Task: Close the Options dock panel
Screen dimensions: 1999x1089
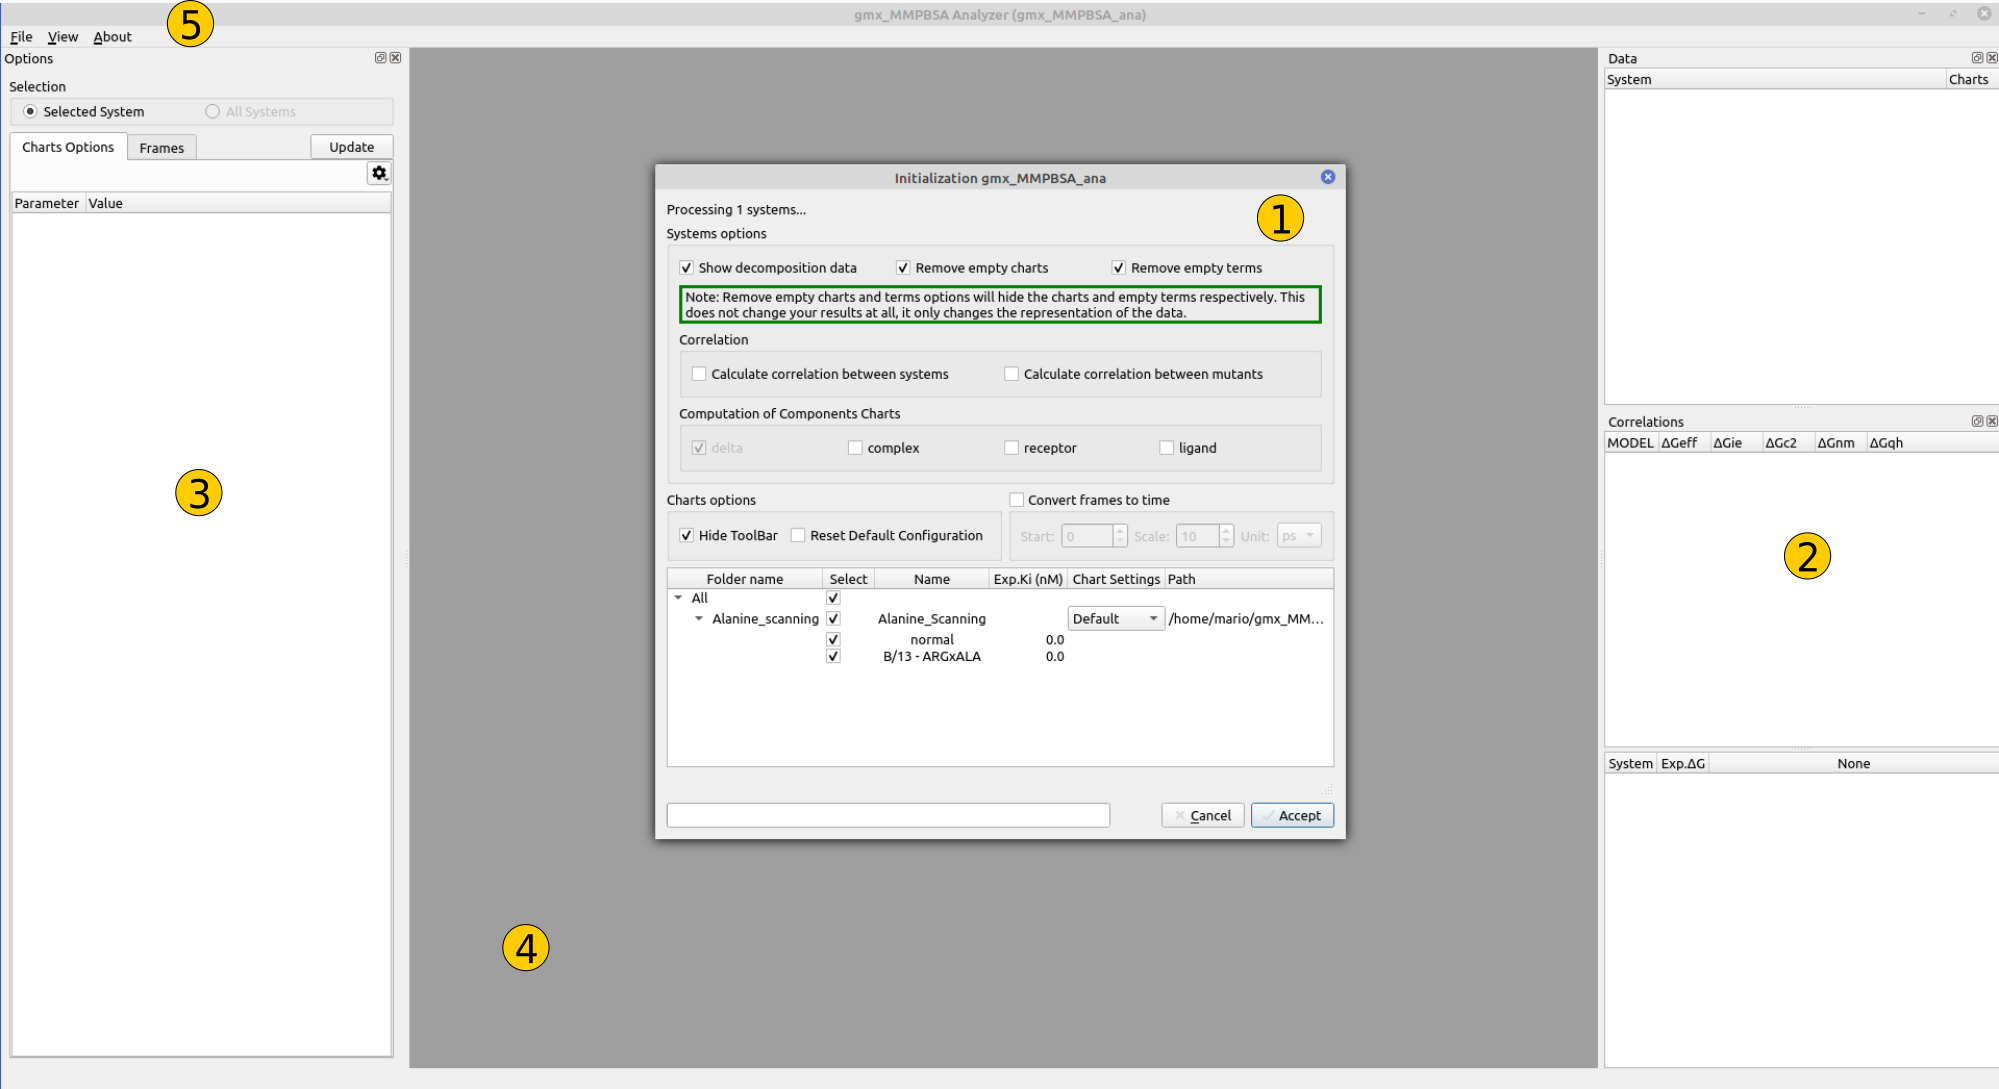Action: pos(395,58)
